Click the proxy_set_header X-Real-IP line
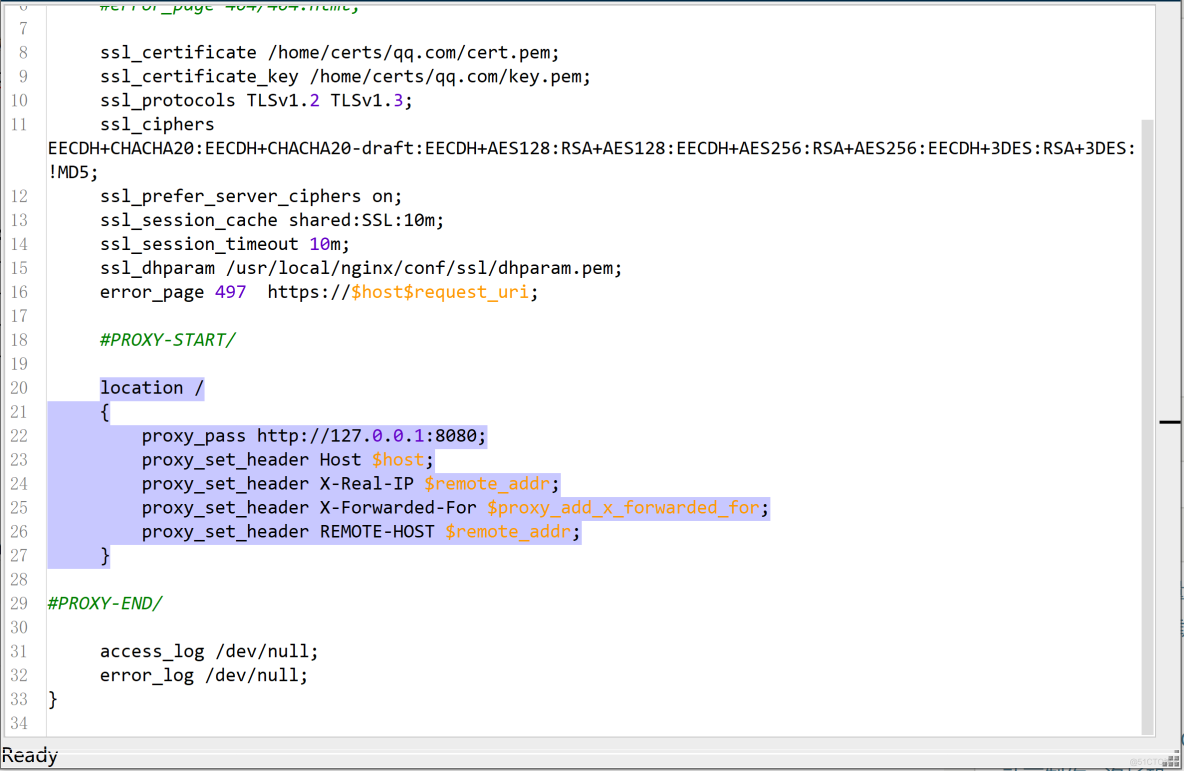This screenshot has height=771, width=1184. [x=350, y=484]
